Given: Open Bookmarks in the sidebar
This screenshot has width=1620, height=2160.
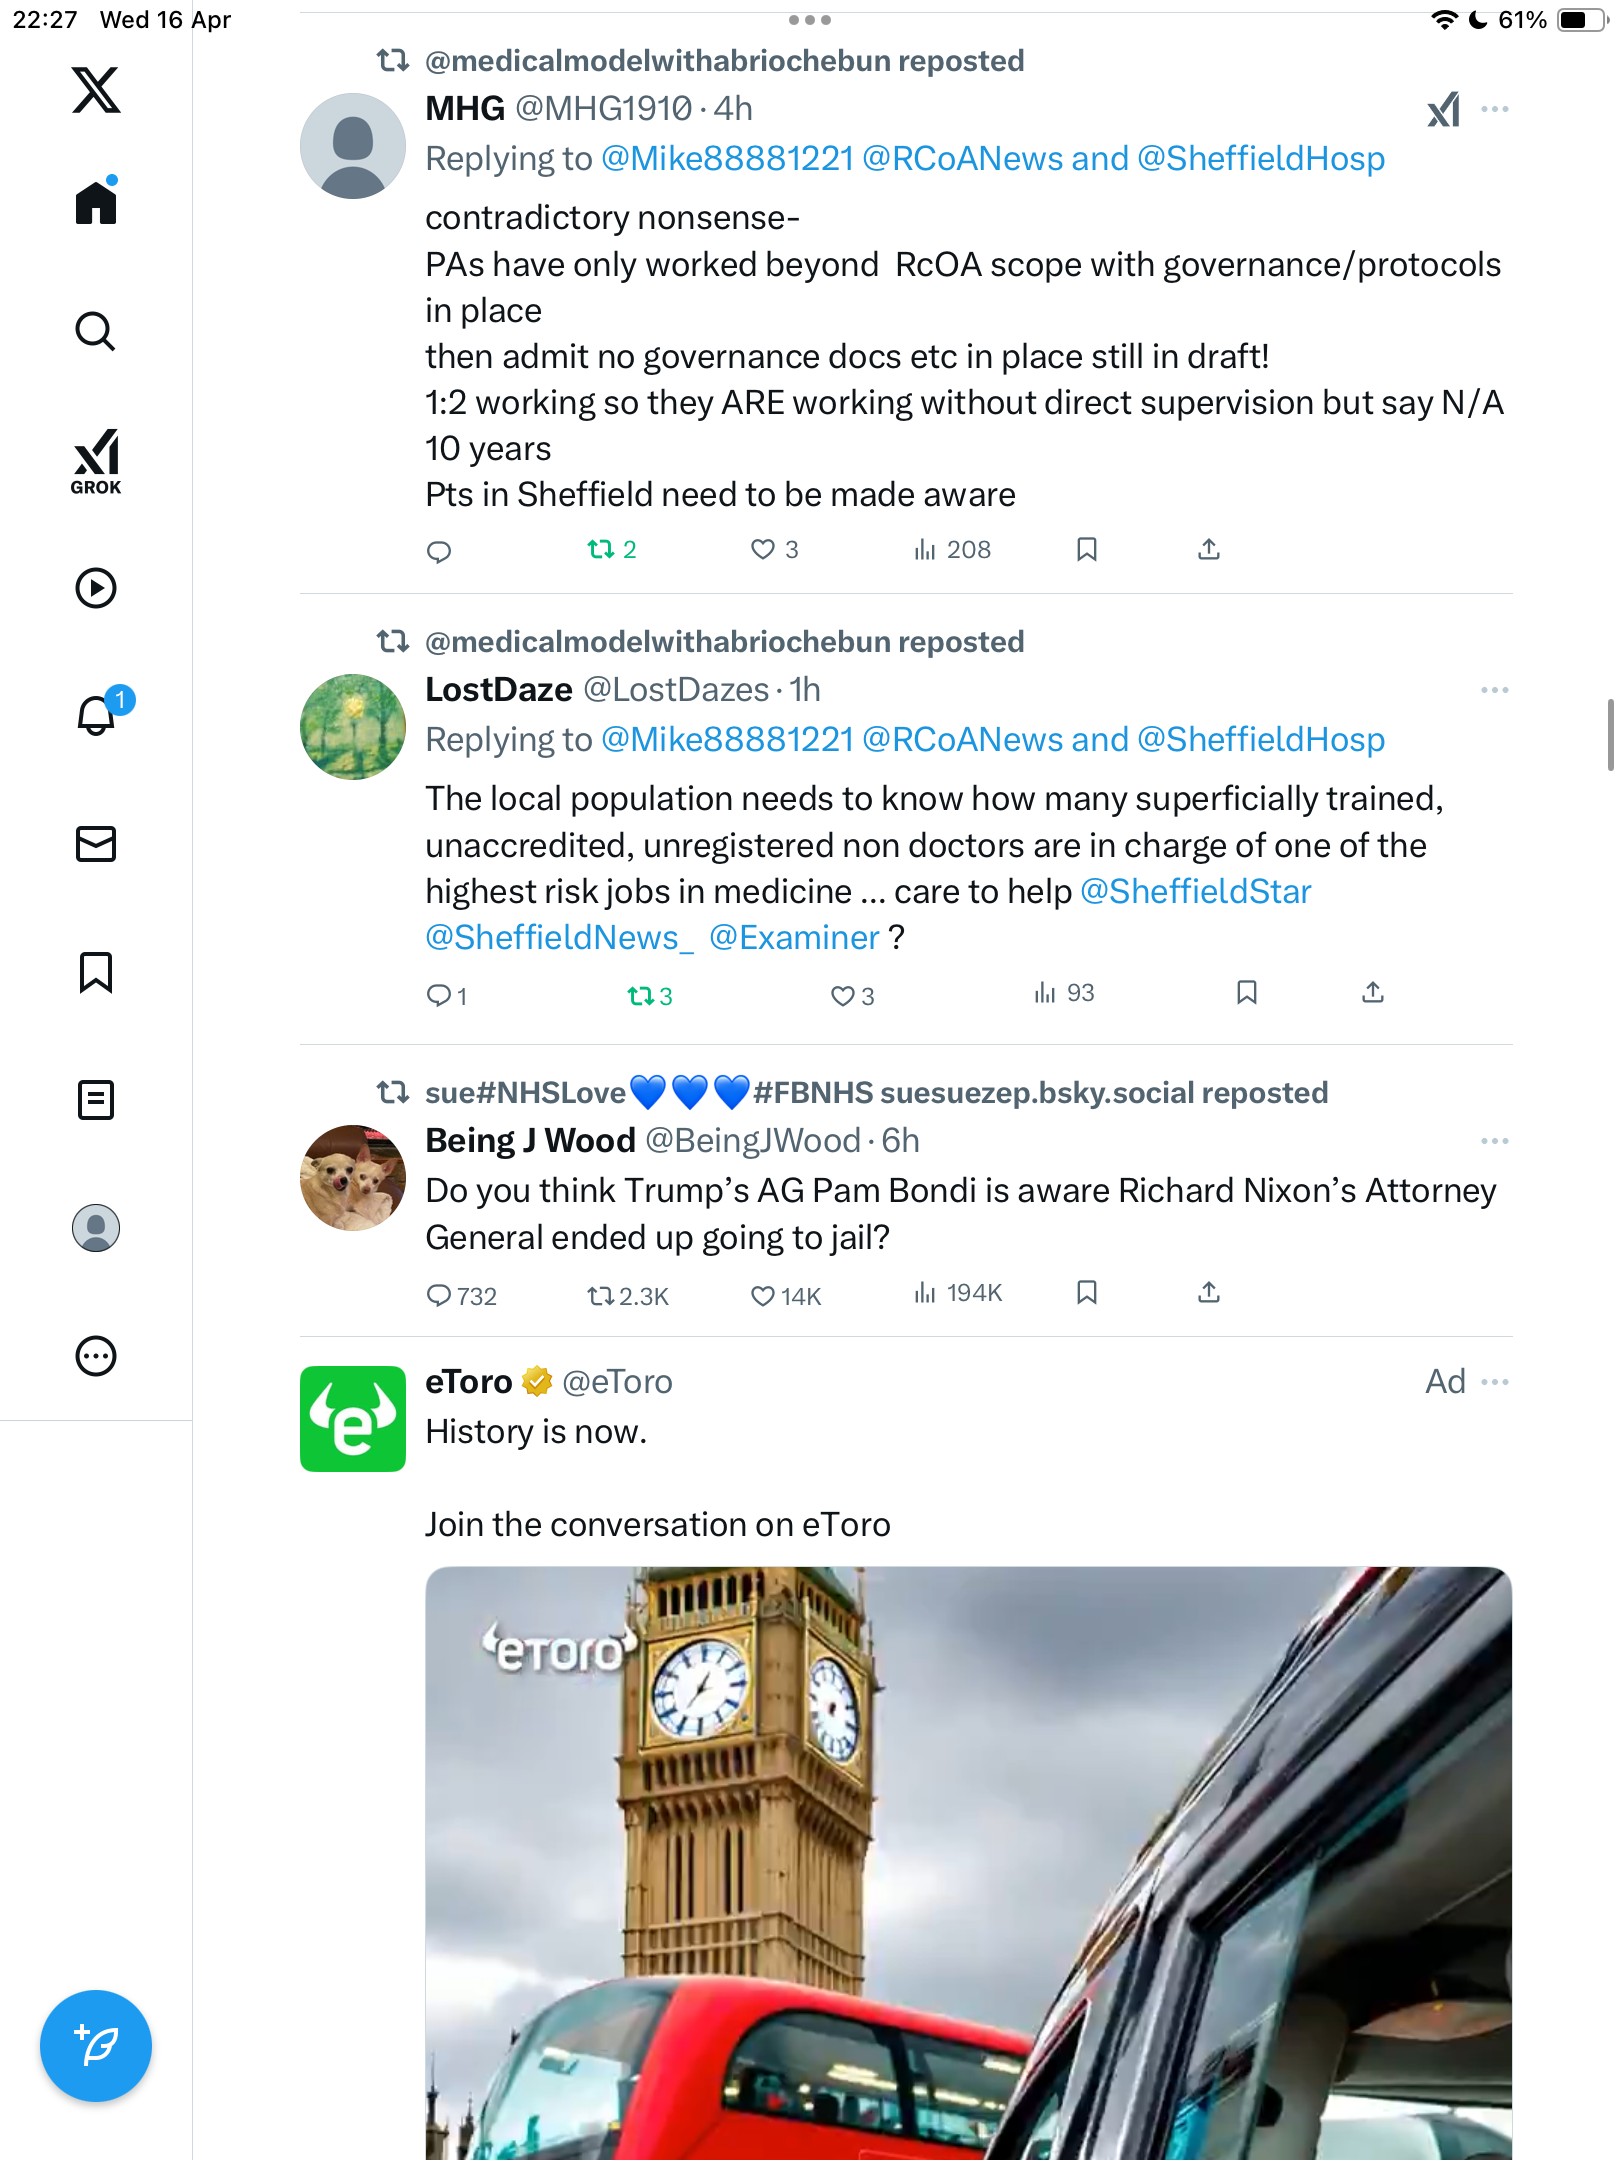Looking at the screenshot, I should (x=96, y=972).
